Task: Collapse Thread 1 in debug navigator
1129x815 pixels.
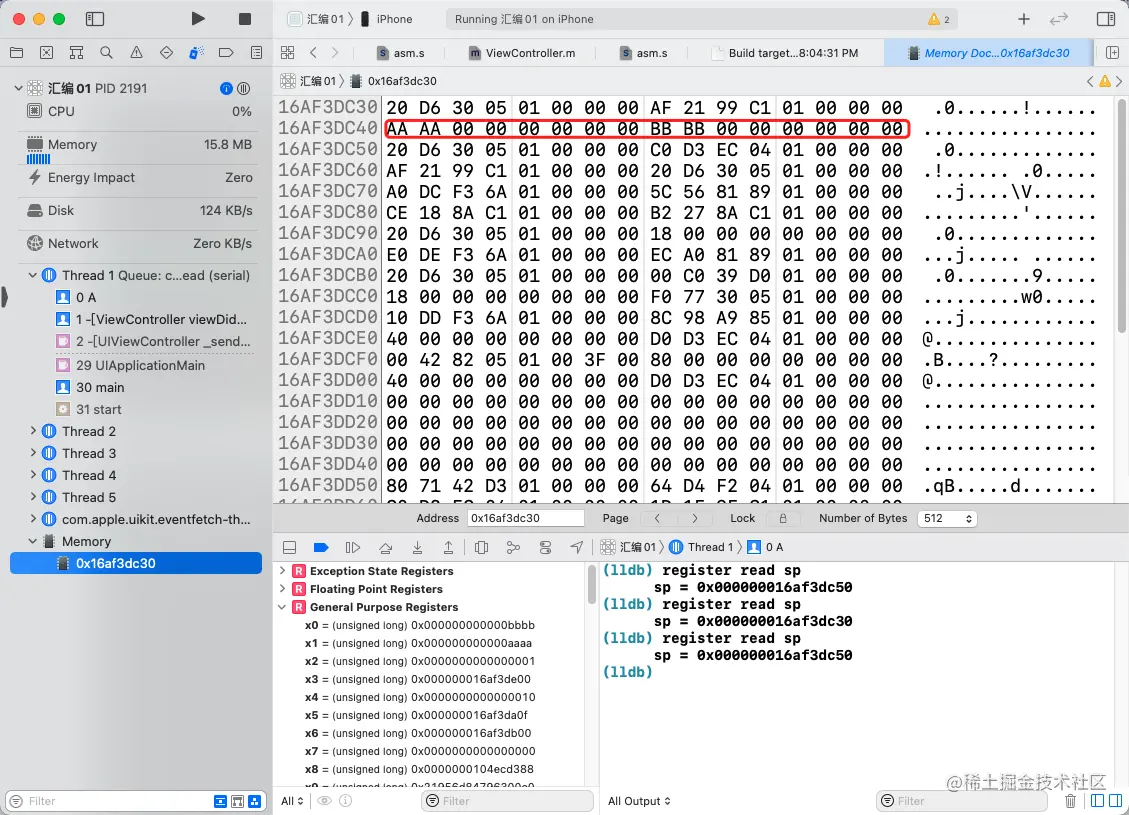Action: click(32, 275)
